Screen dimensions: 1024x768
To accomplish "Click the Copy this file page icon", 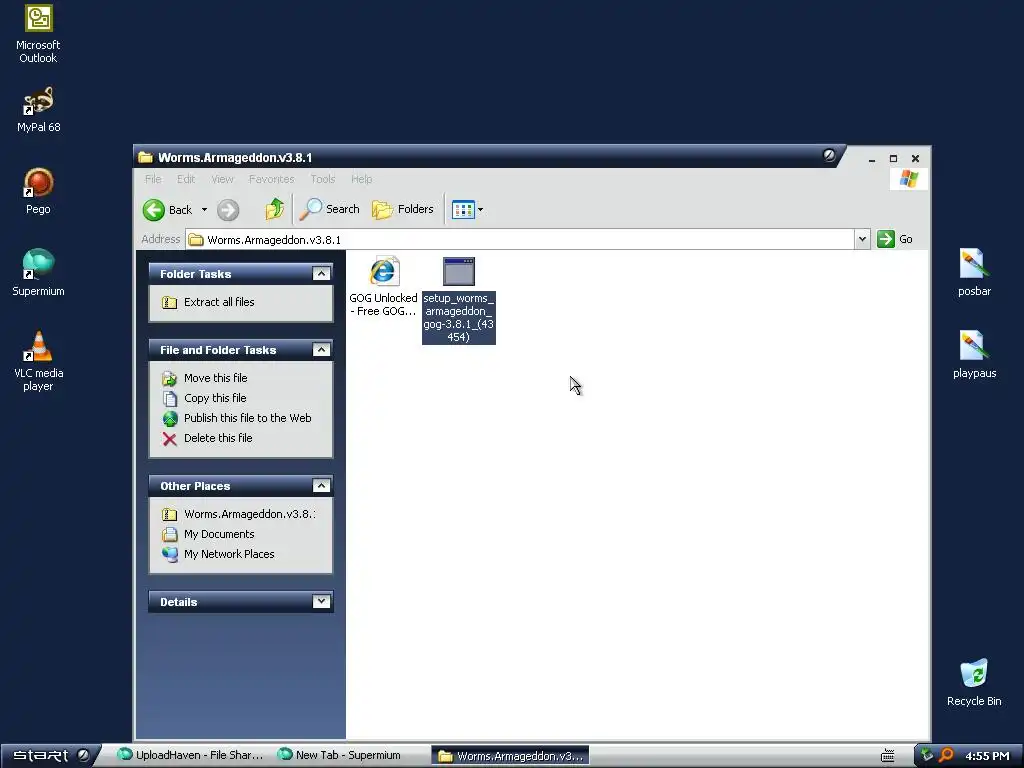I will (170, 398).
